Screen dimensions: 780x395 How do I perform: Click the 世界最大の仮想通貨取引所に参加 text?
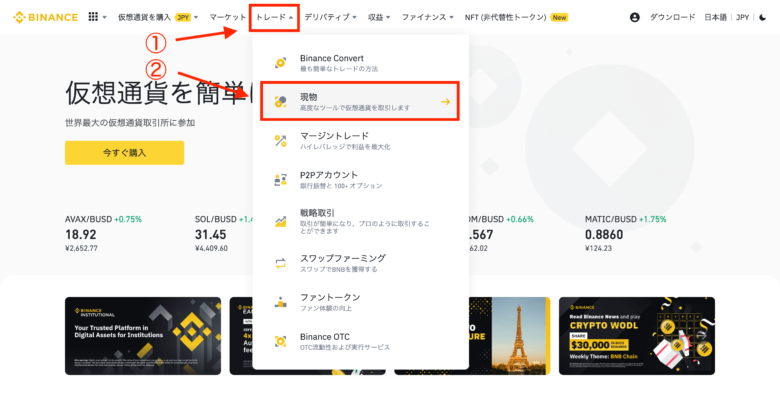point(130,122)
